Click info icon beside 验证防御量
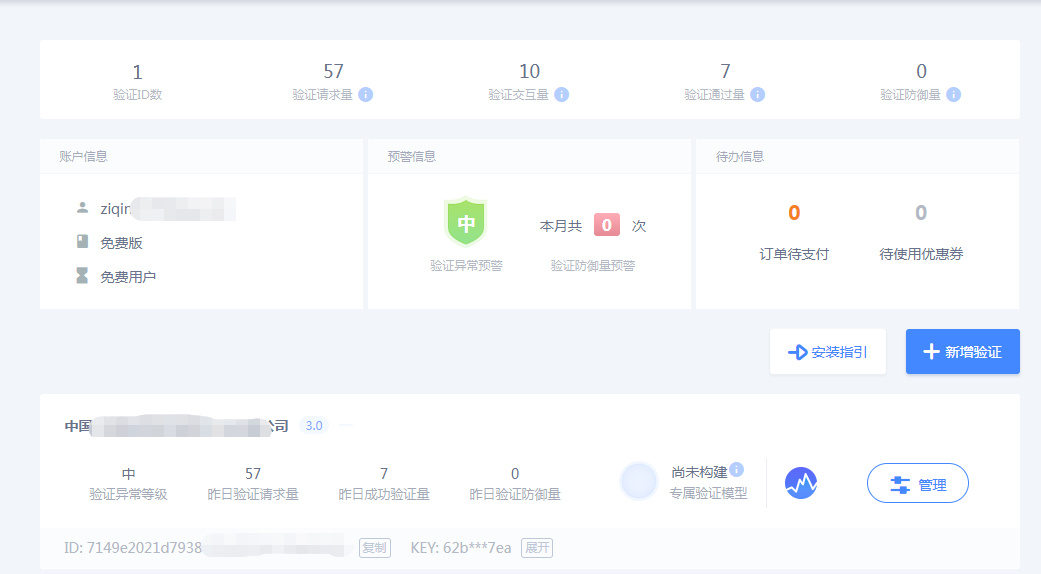1041x574 pixels. coord(954,95)
